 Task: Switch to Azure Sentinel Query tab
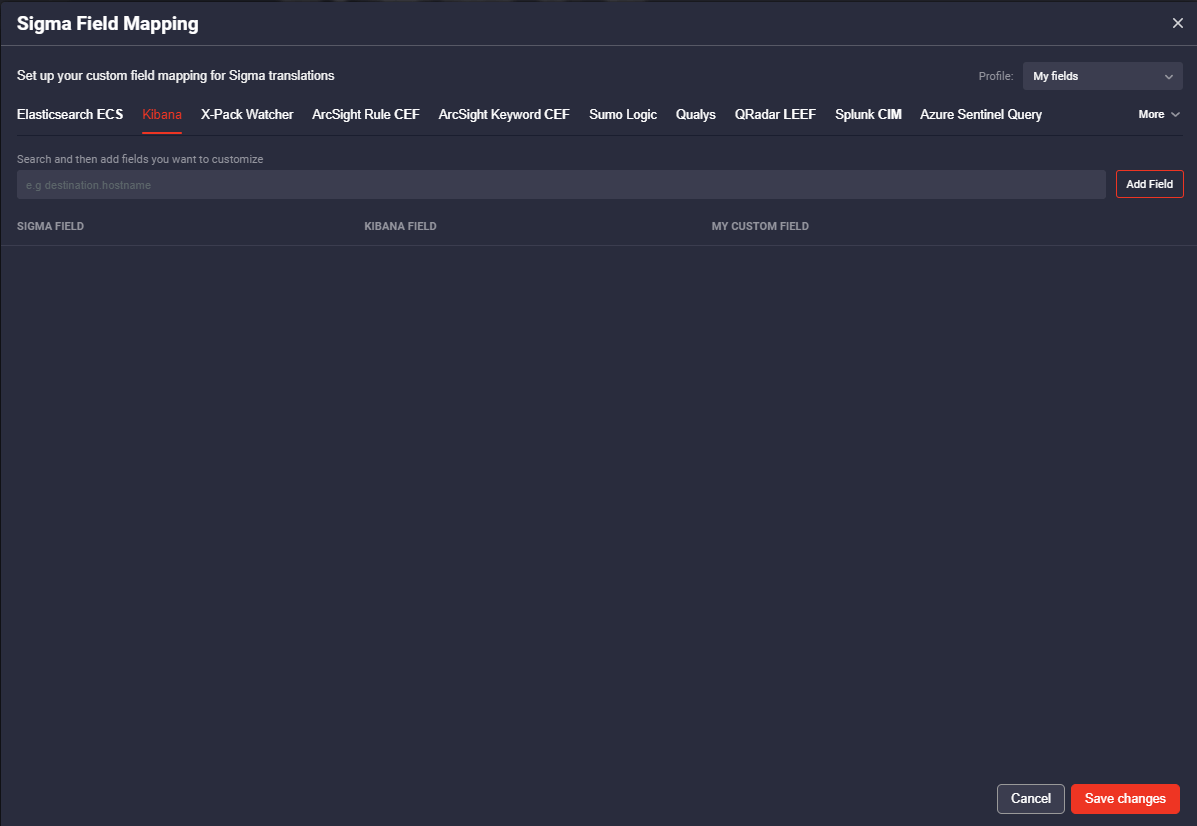click(980, 115)
